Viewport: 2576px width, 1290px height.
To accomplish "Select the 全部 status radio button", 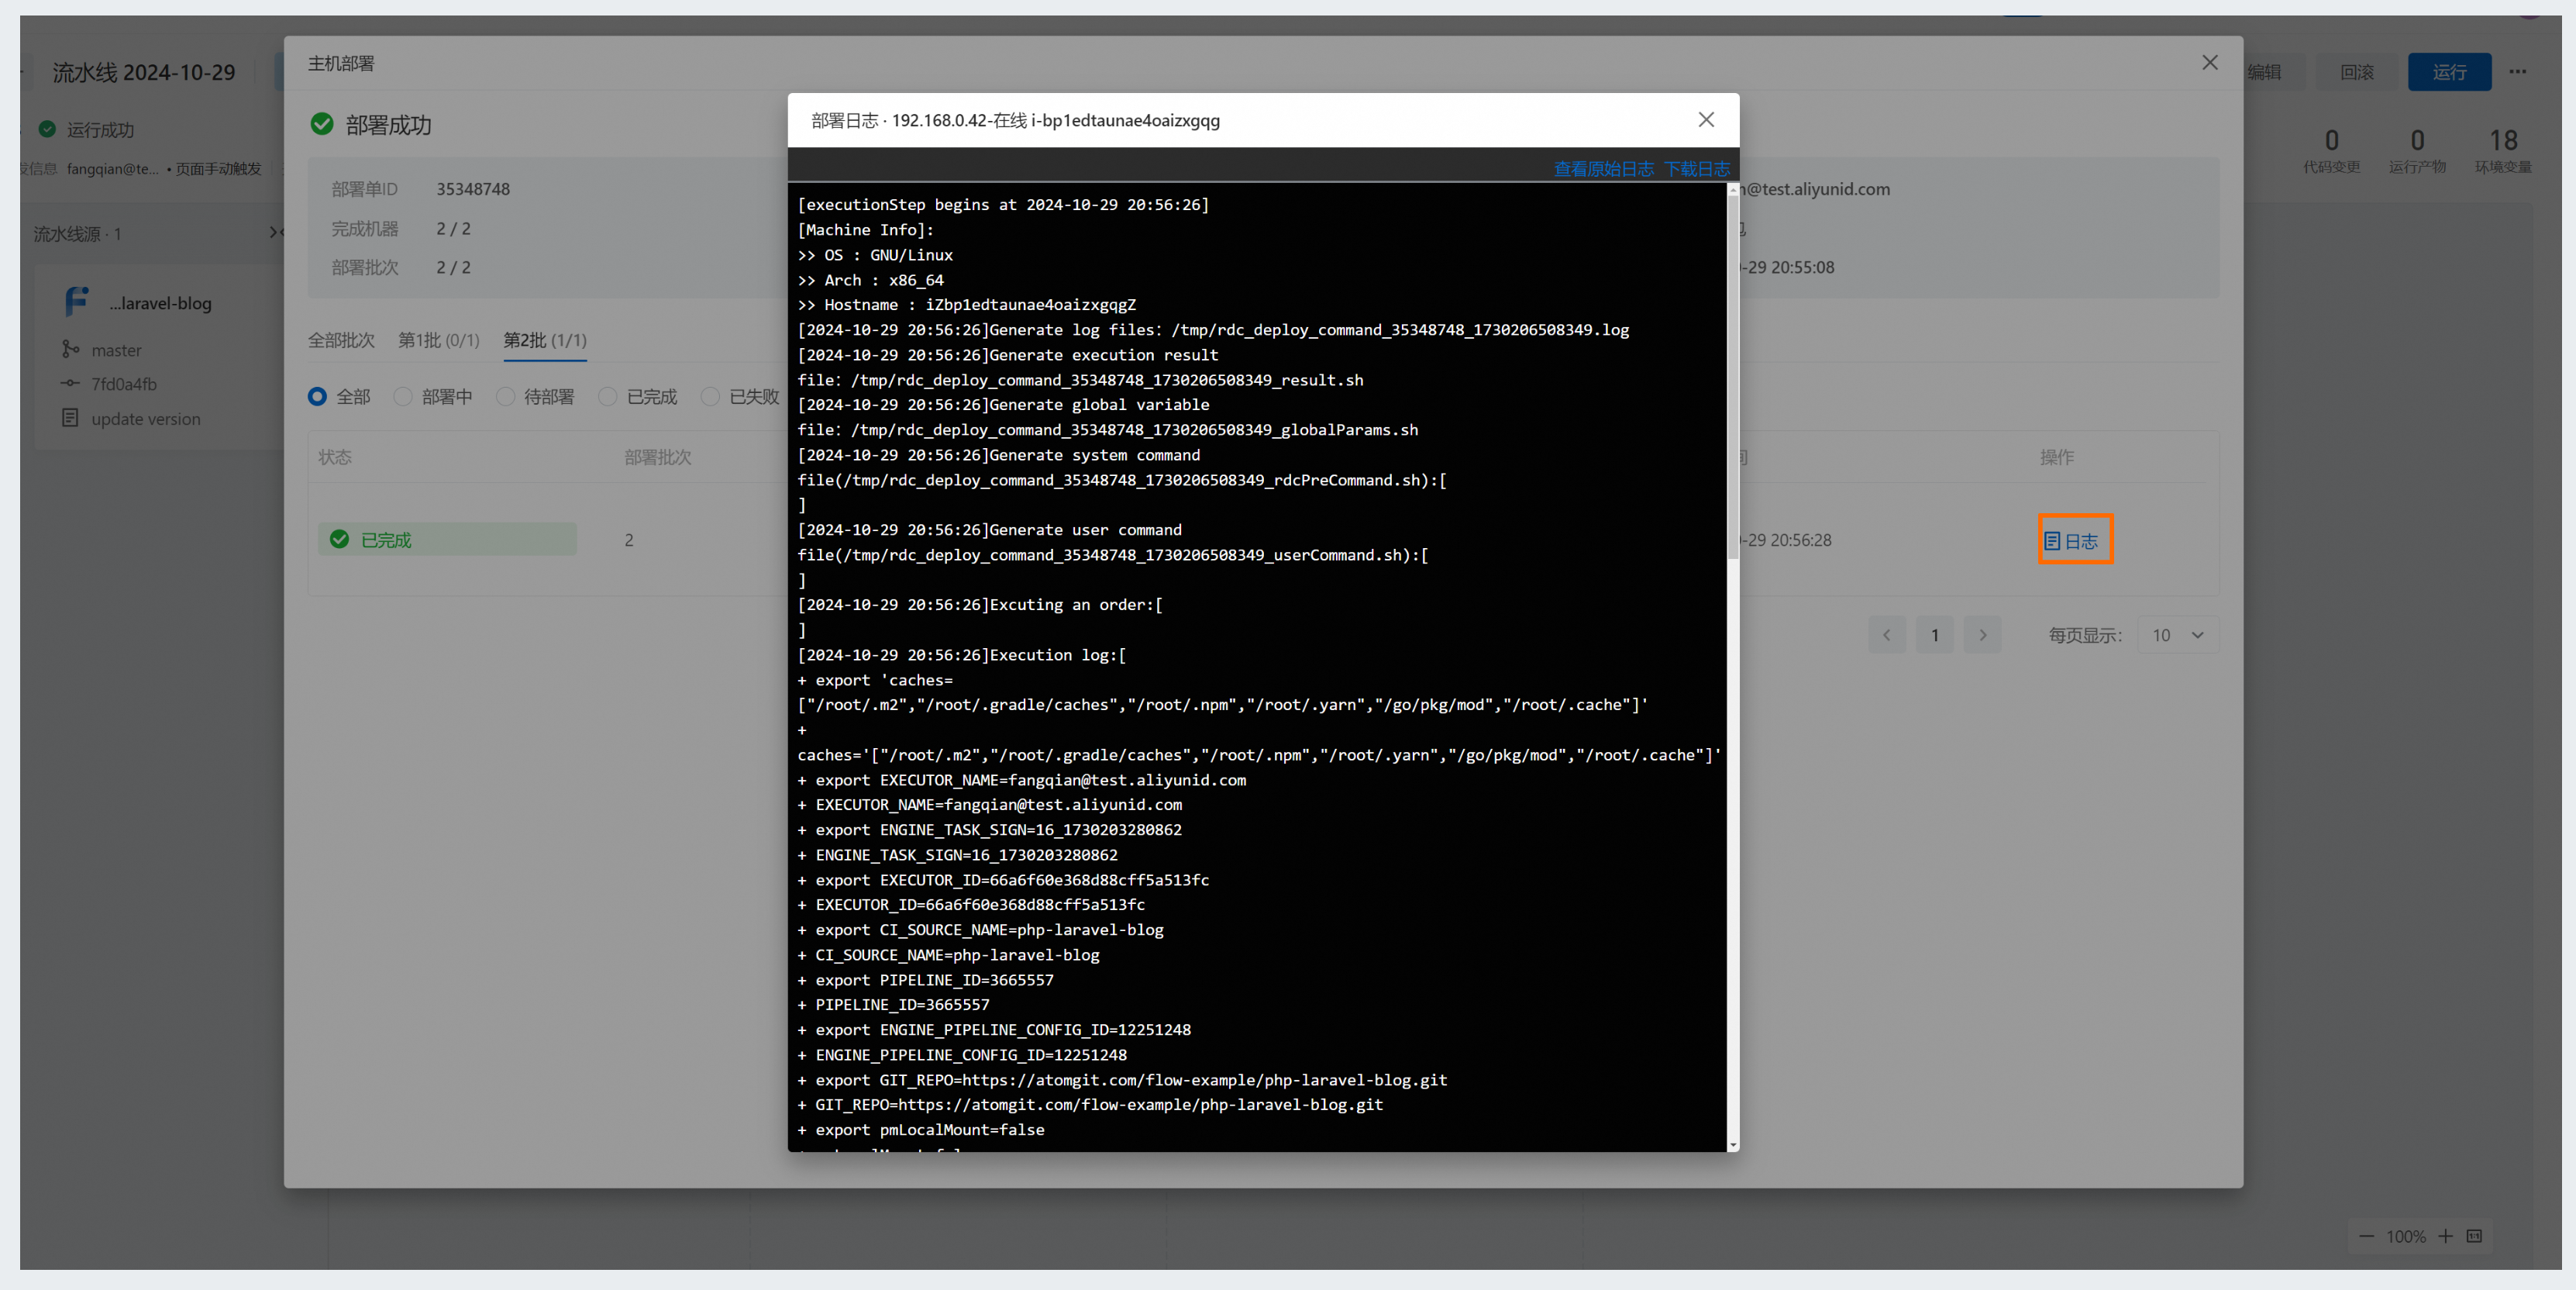I will click(x=317, y=397).
